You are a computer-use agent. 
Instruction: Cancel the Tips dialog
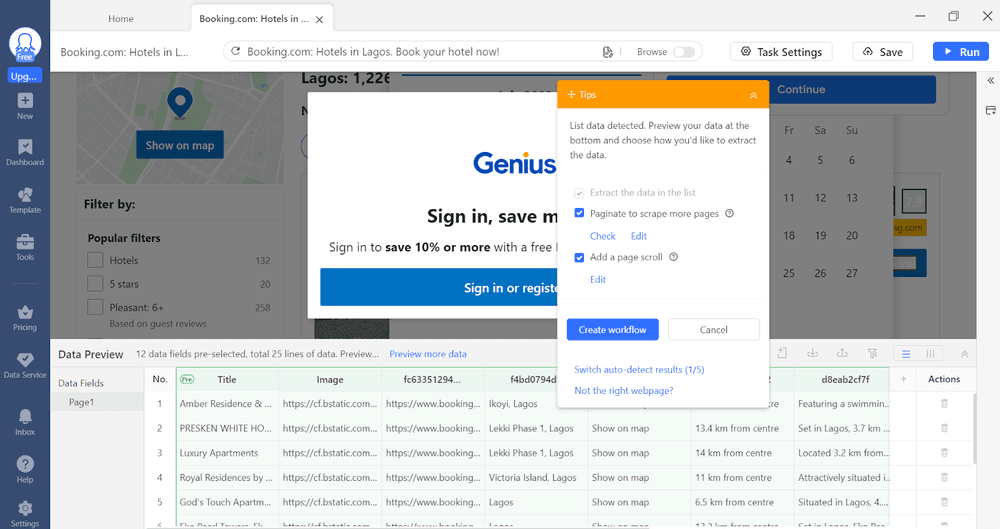(714, 329)
